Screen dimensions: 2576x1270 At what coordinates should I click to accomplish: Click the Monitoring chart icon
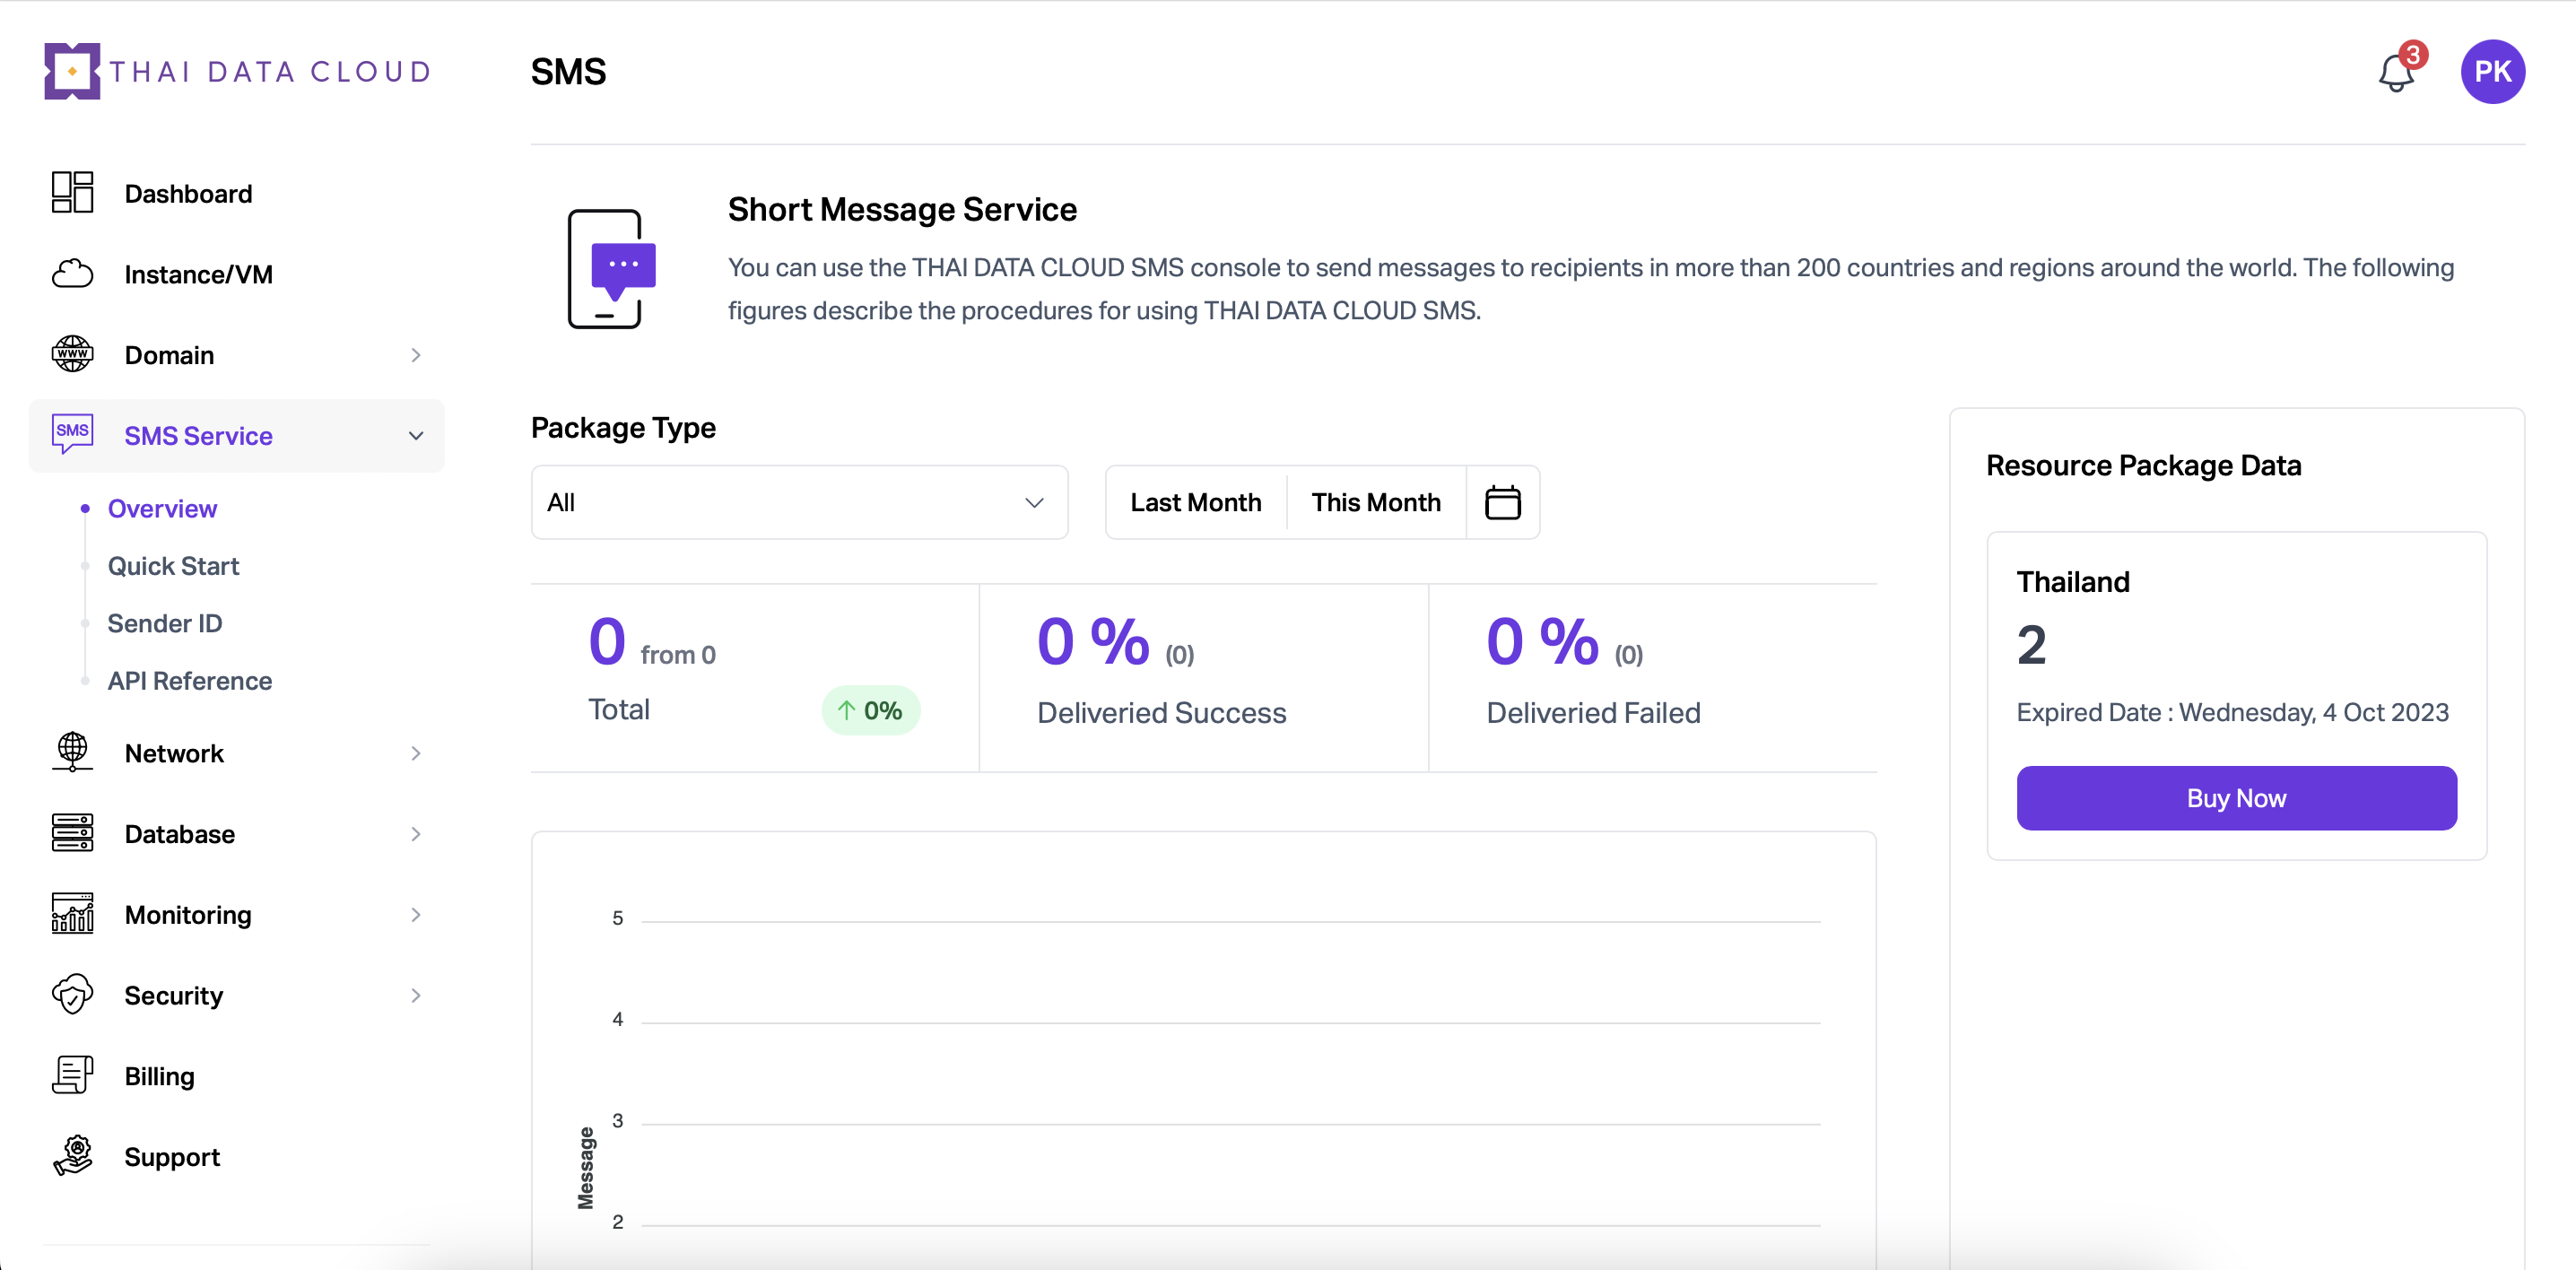(72, 913)
